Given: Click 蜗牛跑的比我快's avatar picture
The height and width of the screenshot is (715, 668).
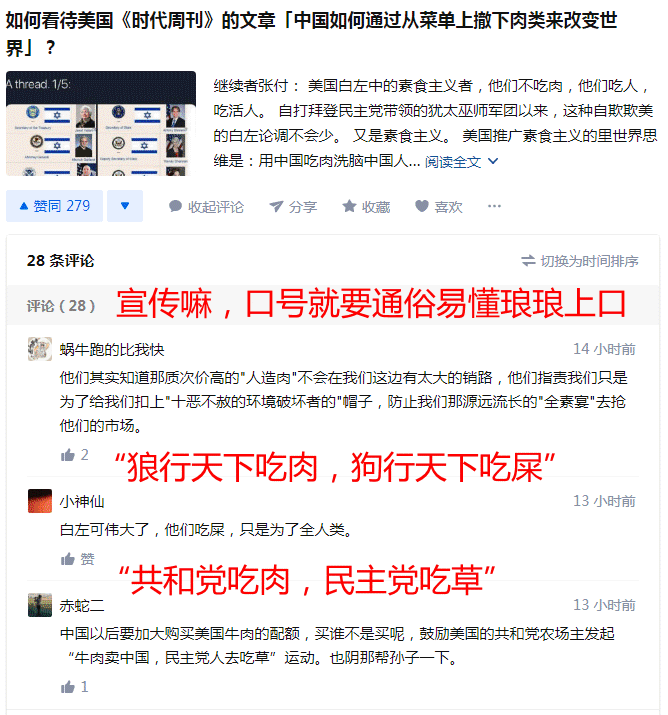Looking at the screenshot, I should [x=40, y=349].
